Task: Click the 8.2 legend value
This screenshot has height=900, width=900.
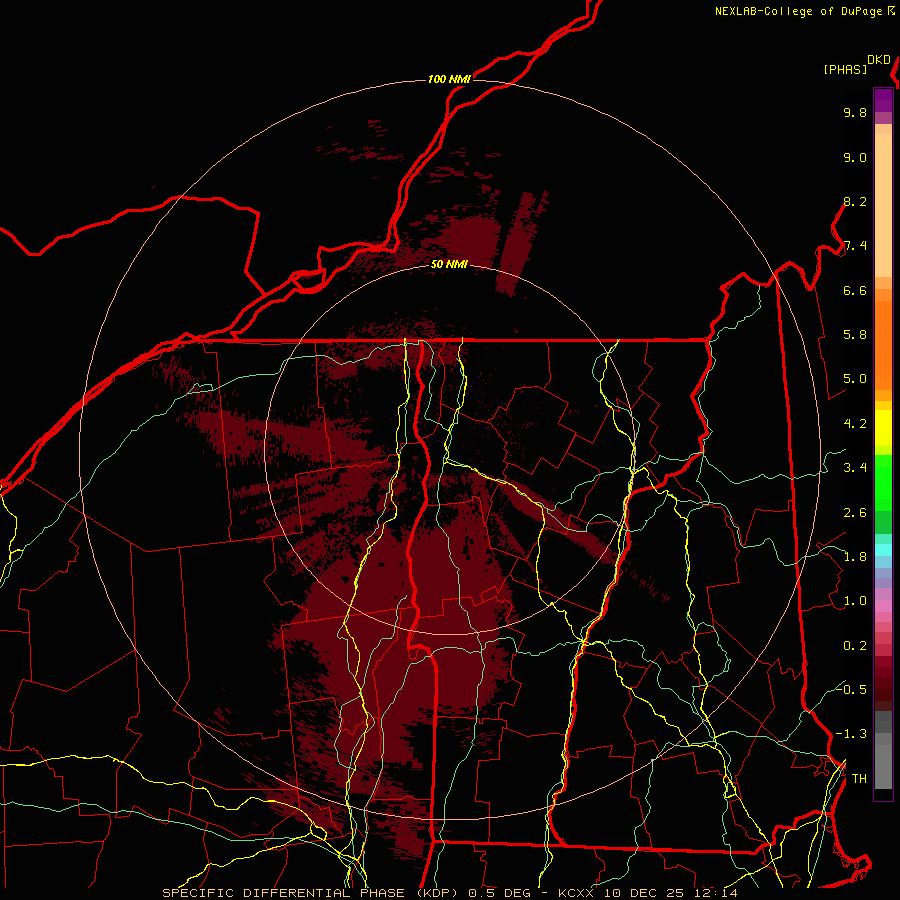Action: tap(855, 201)
